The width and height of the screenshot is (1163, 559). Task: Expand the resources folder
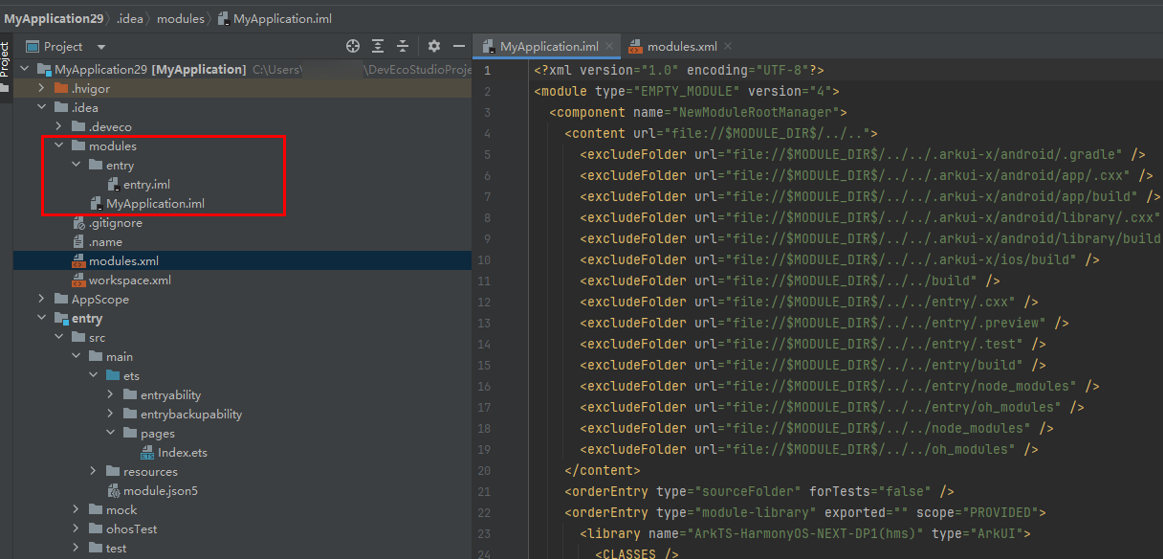coord(93,472)
